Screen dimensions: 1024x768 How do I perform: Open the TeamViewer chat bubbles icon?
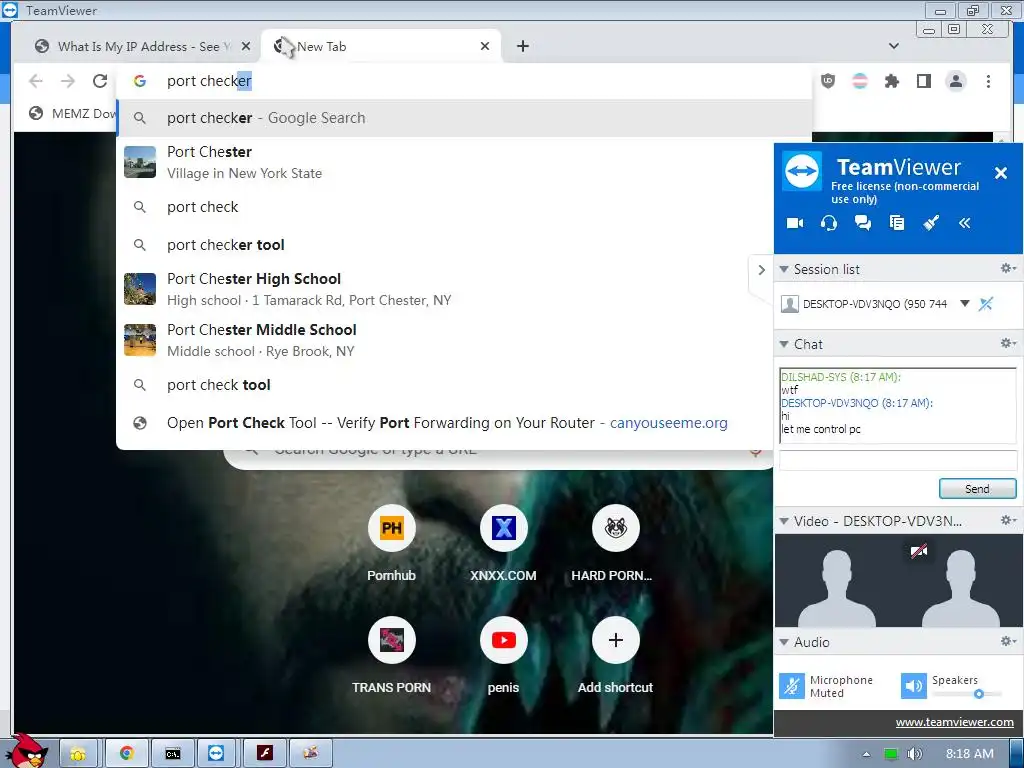tap(863, 223)
